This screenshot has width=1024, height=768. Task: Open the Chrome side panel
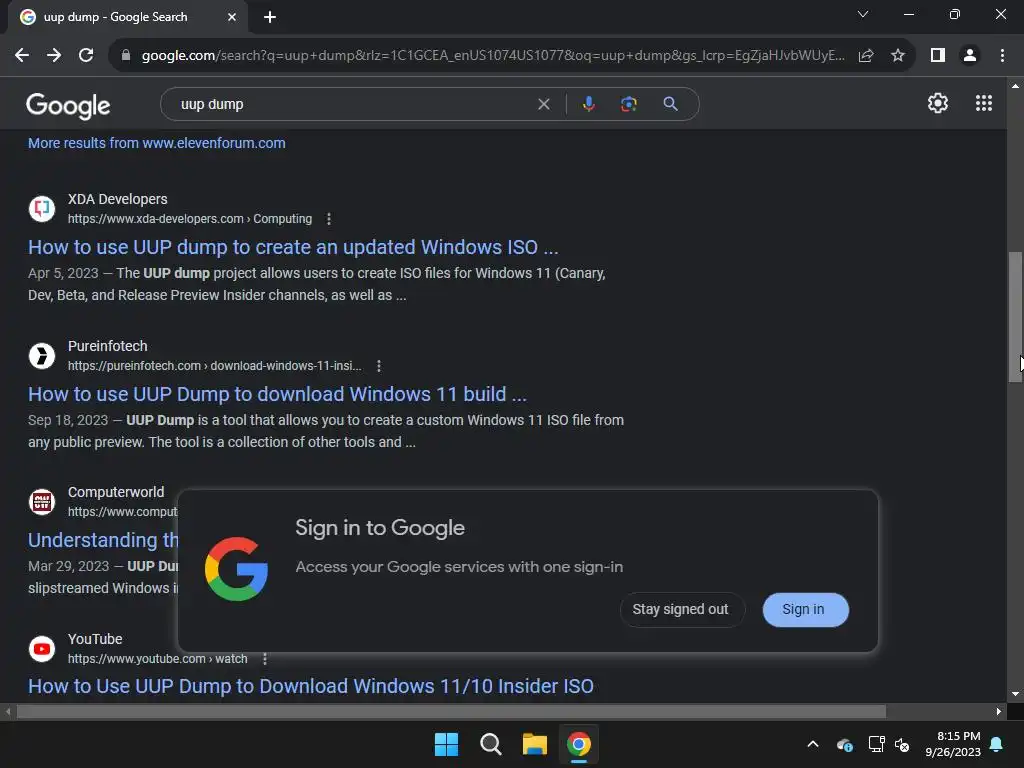tap(938, 56)
